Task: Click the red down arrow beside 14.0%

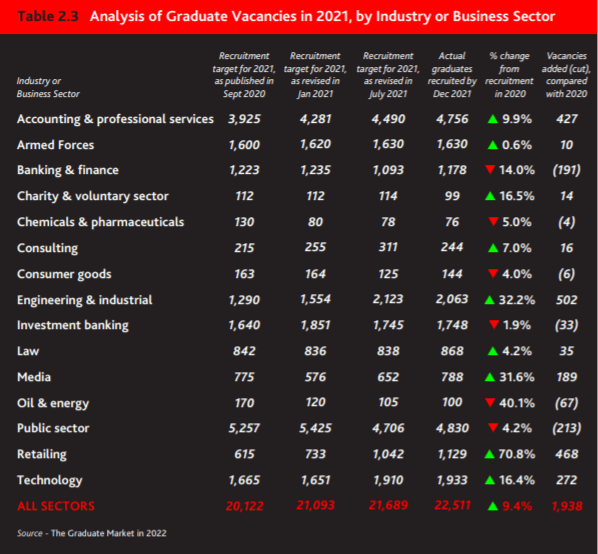Action: [x=490, y=169]
